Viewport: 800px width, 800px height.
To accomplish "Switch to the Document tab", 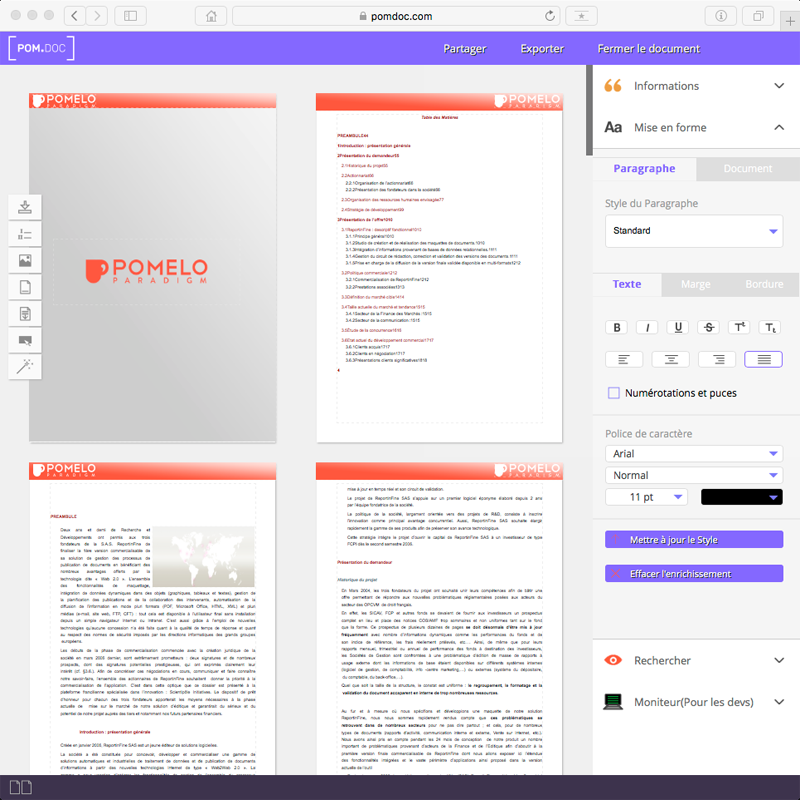I will [x=748, y=169].
